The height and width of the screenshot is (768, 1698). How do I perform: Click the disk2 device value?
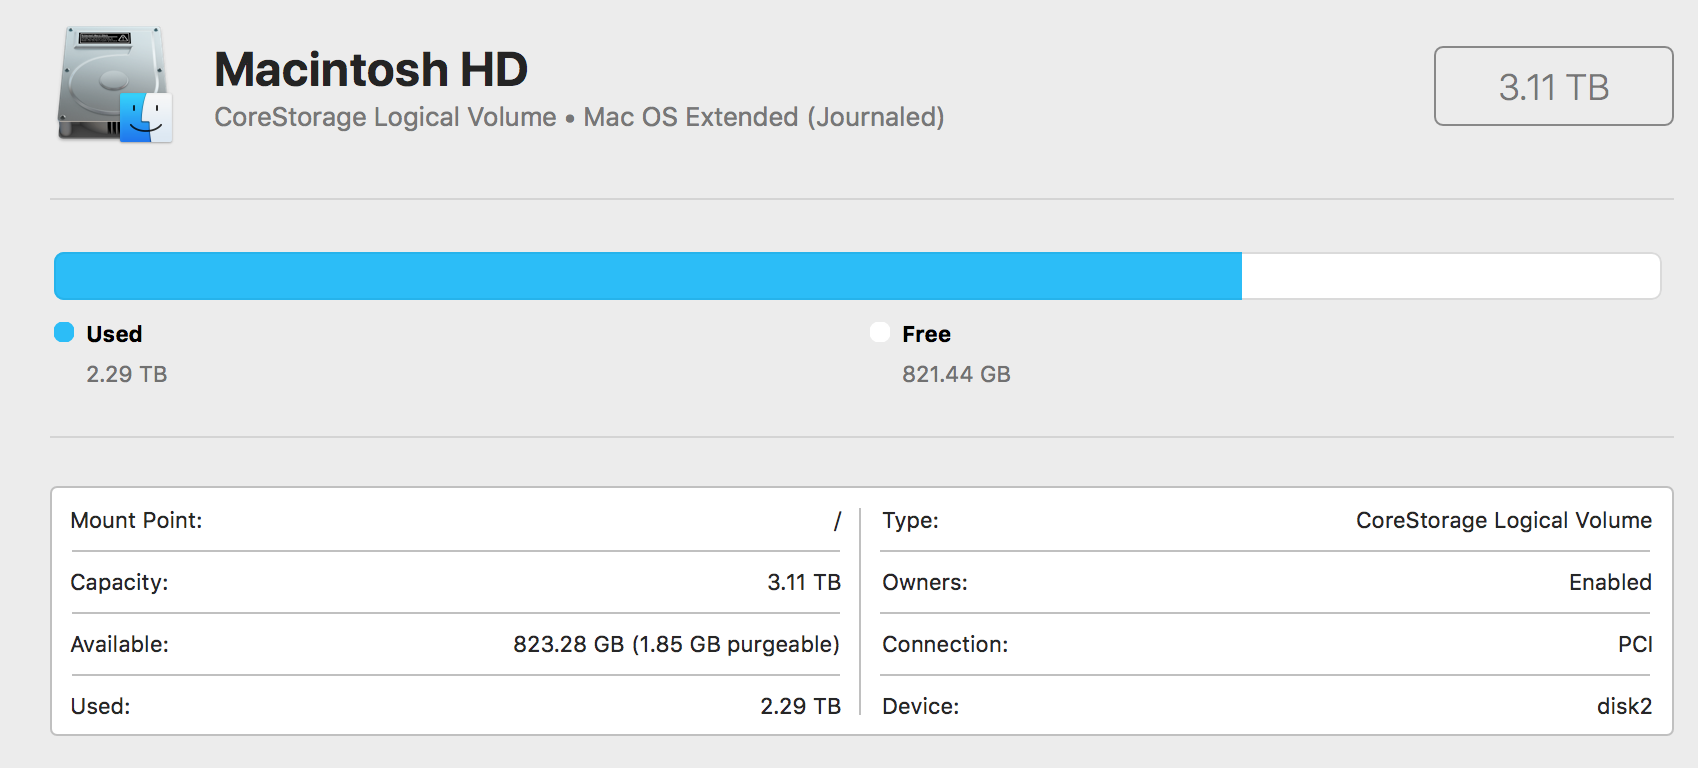[x=1624, y=706]
